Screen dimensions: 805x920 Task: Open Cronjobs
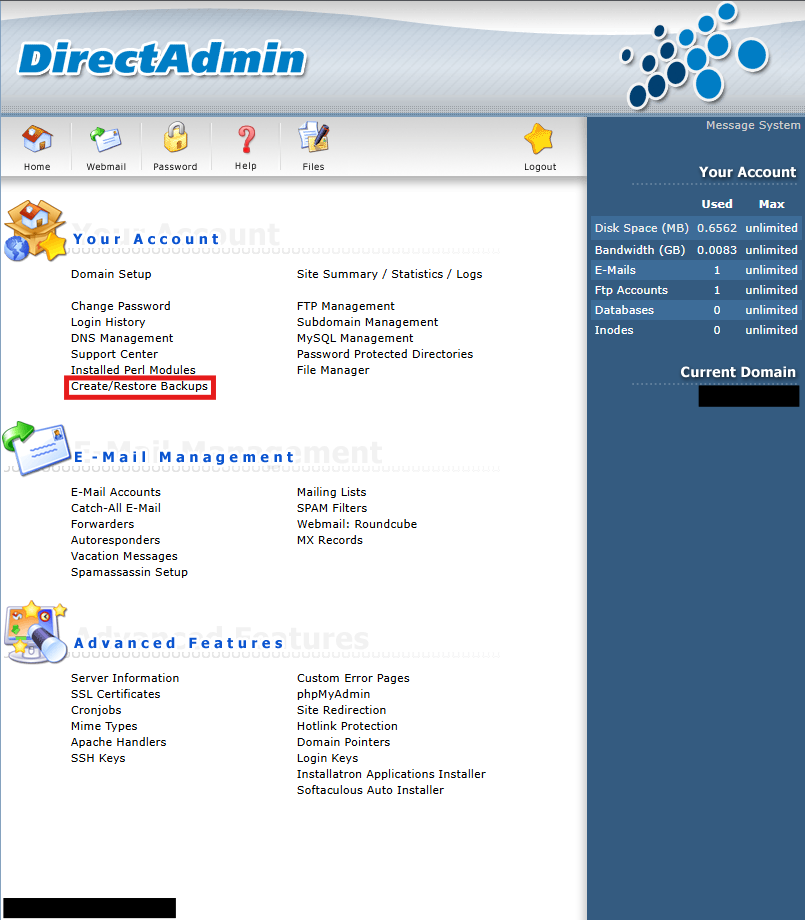tap(96, 710)
